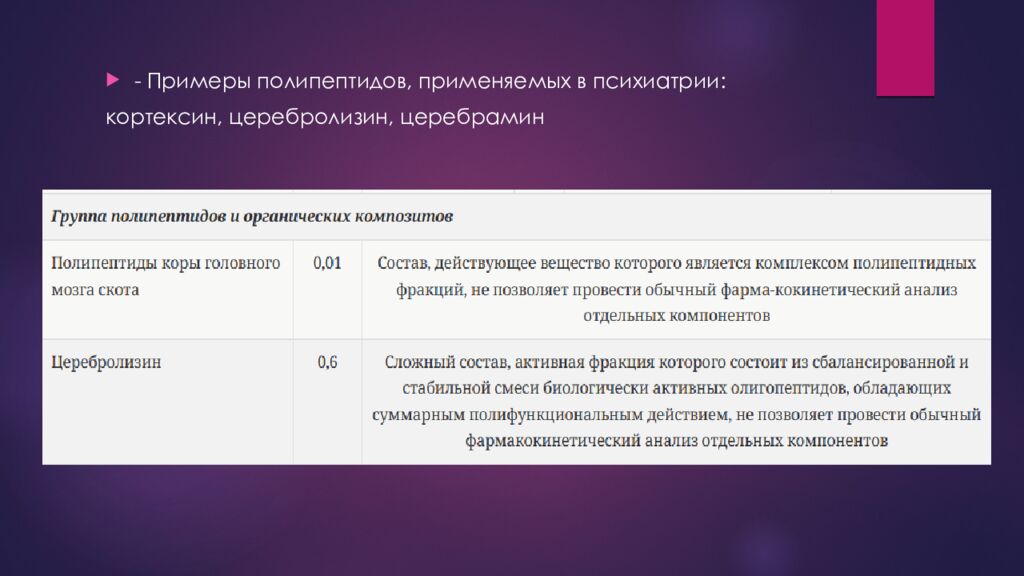The image size is (1024, 576).
Task: Click the description starting "Сложный состав, активная фракция"
Action: 676,400
